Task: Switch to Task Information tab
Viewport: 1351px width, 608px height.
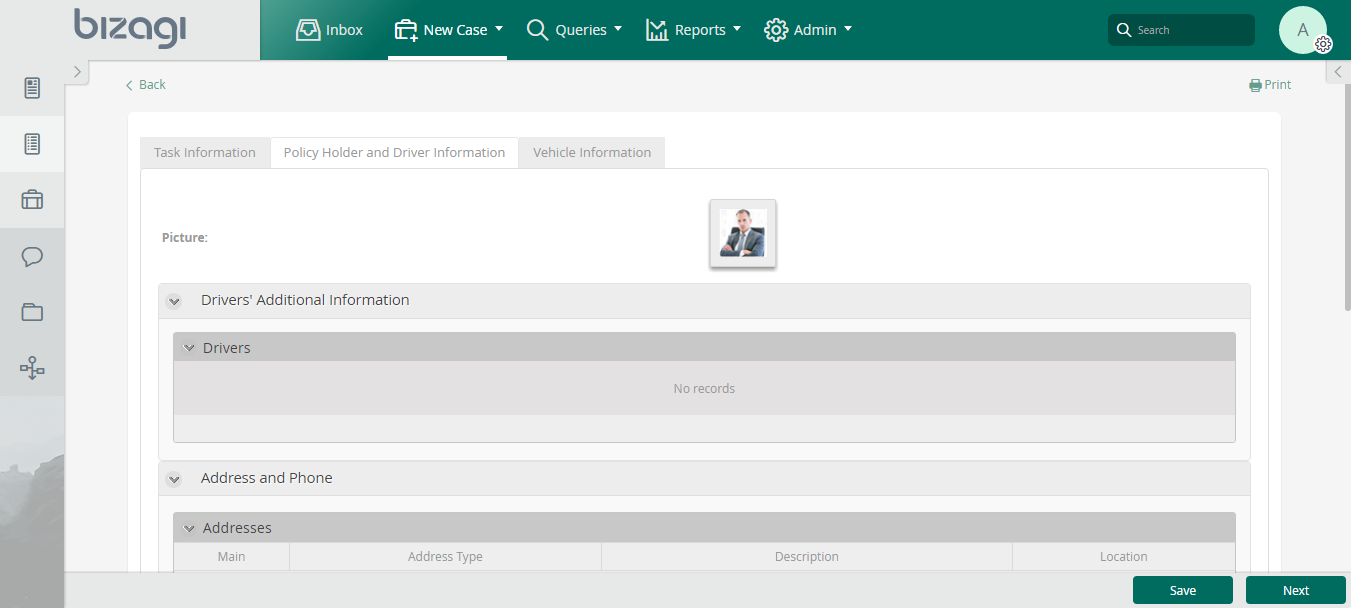Action: pos(205,153)
